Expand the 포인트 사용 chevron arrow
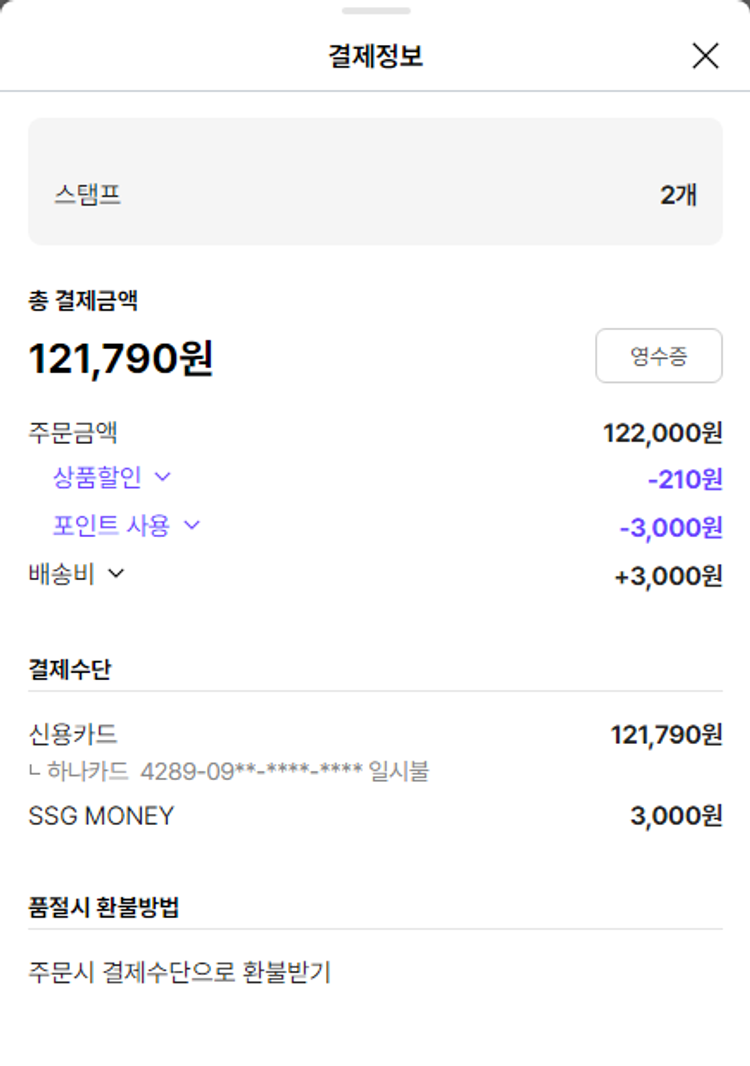The width and height of the screenshot is (750, 1066). (x=192, y=525)
